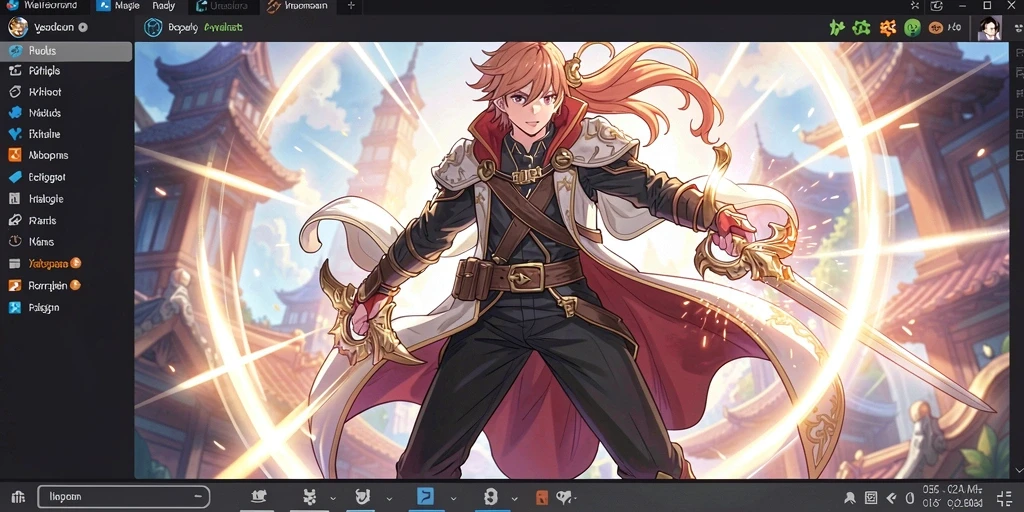Viewport: 1024px width, 512px height.
Task: Toggle the orange badge beside Rornpisin
Action: 74,285
